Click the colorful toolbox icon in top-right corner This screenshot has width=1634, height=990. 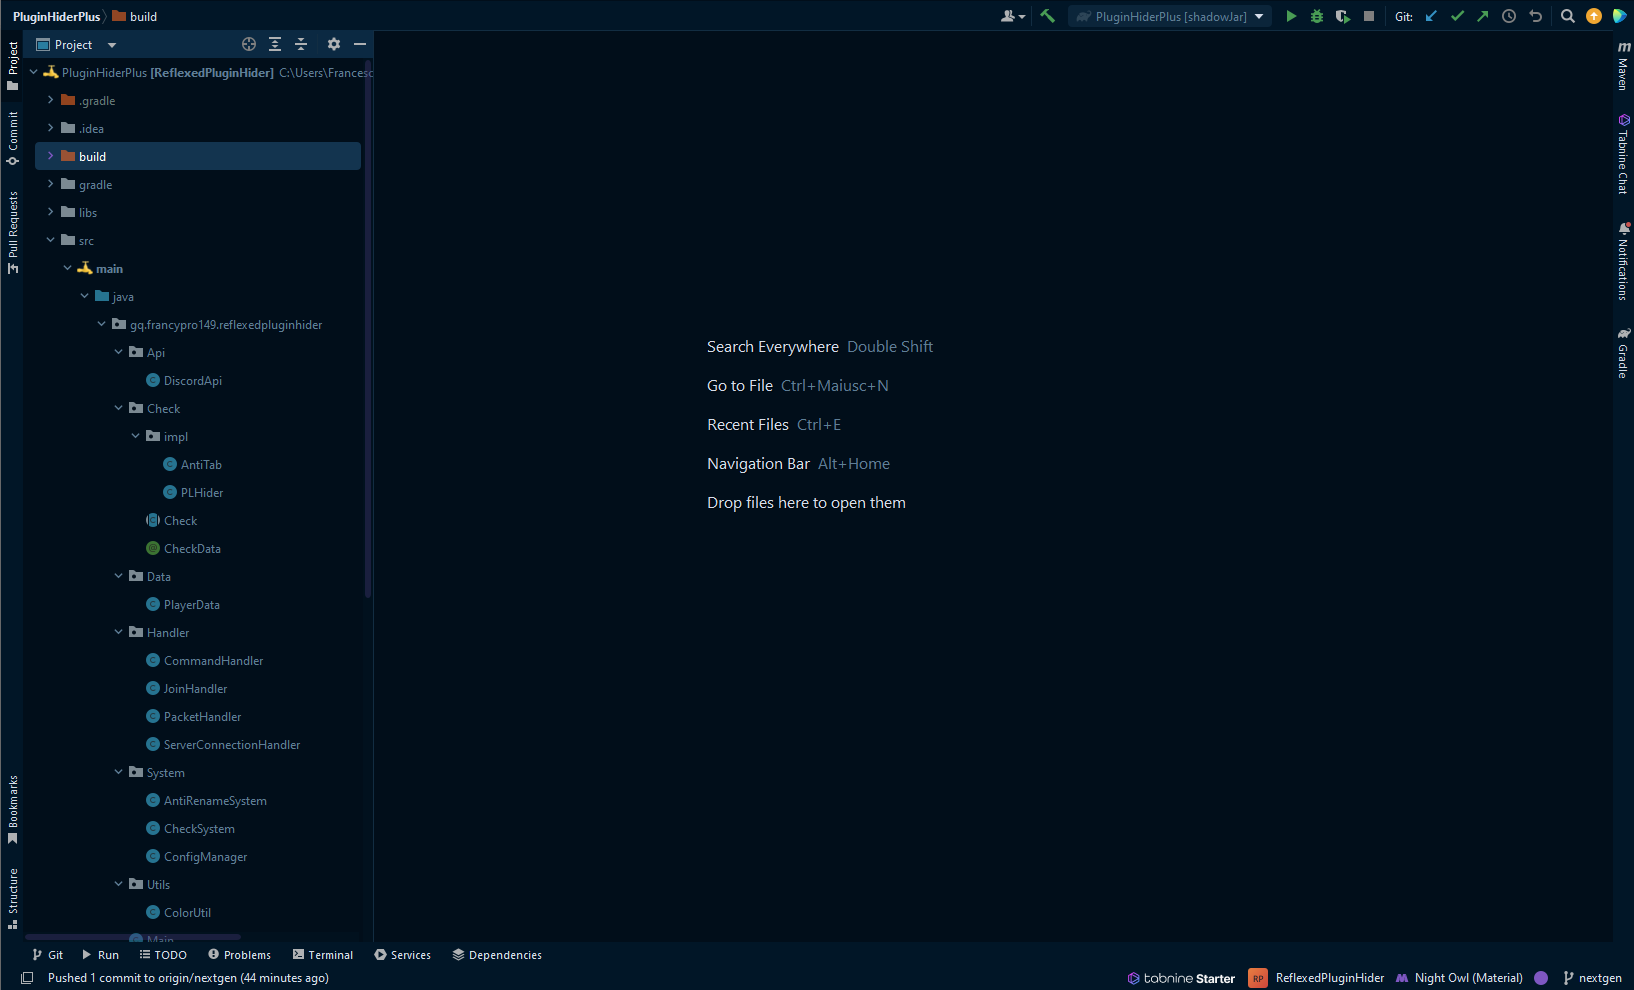tap(1619, 16)
